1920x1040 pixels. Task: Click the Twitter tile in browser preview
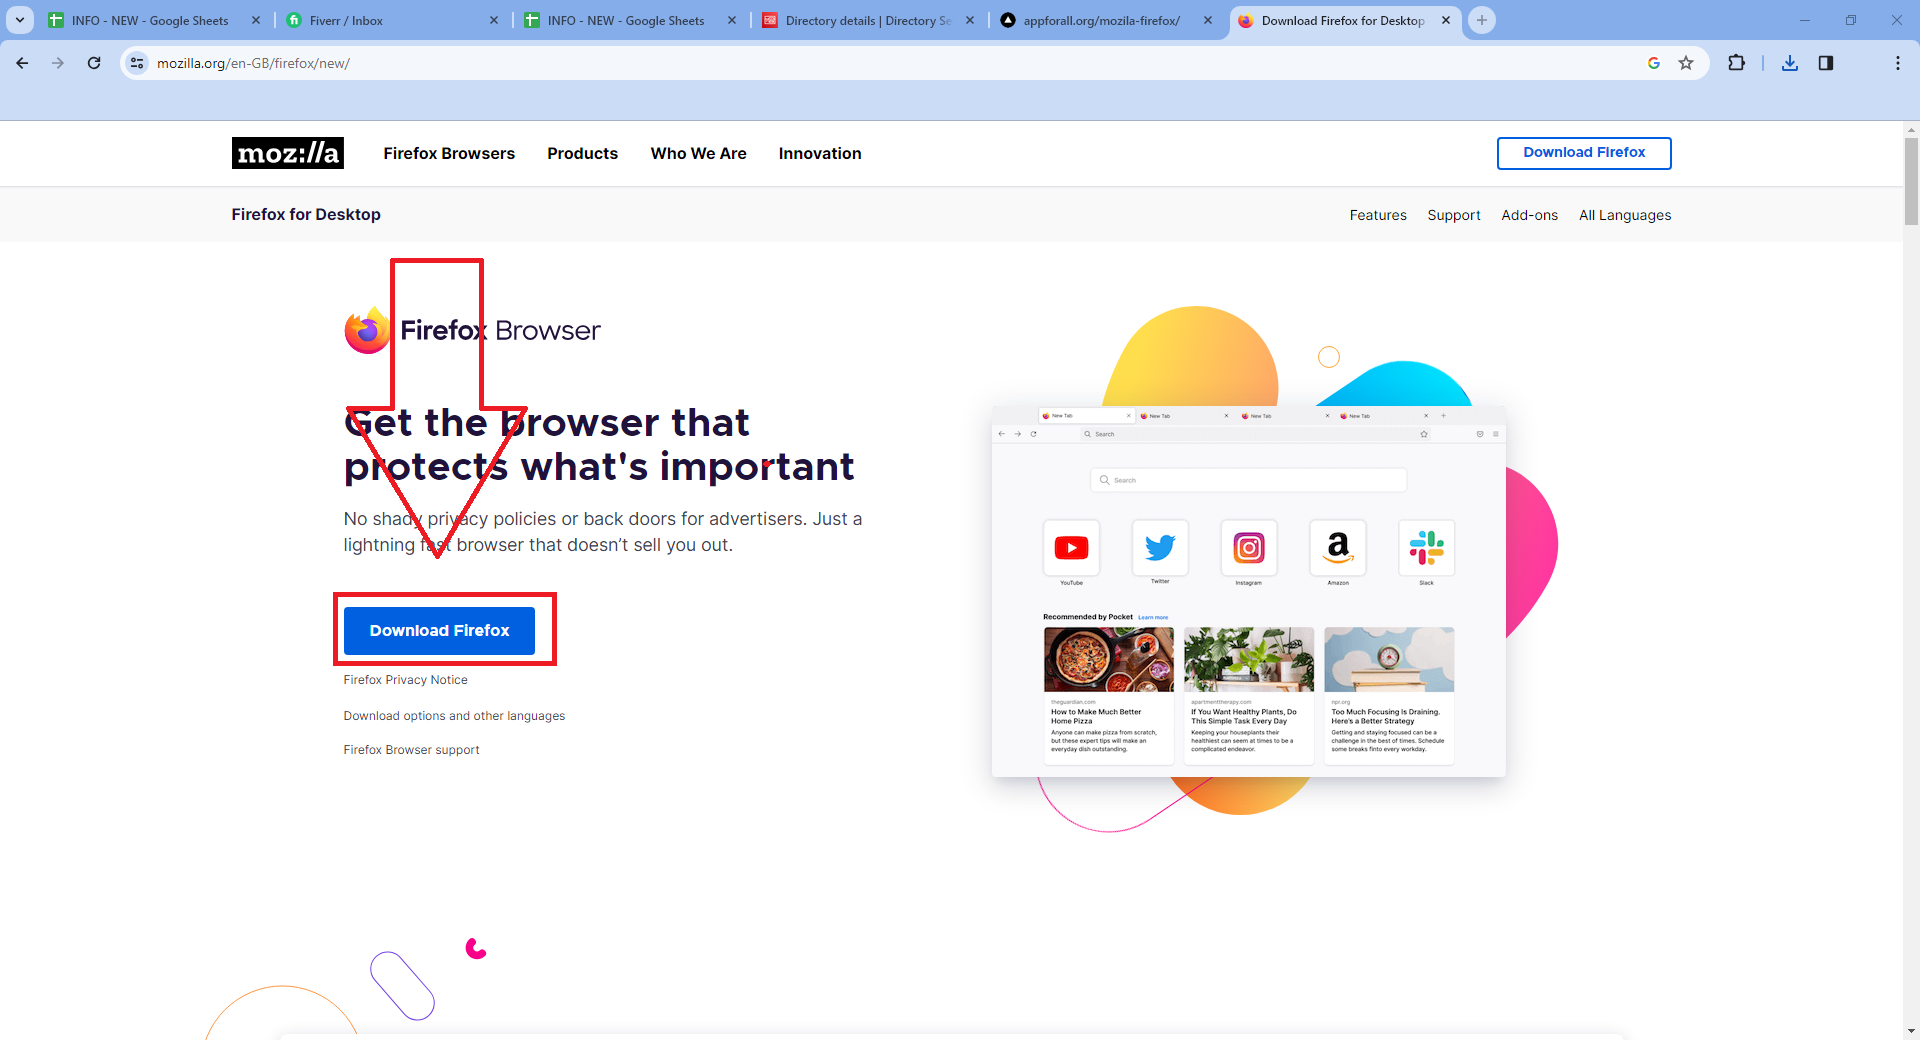pyautogui.click(x=1160, y=548)
